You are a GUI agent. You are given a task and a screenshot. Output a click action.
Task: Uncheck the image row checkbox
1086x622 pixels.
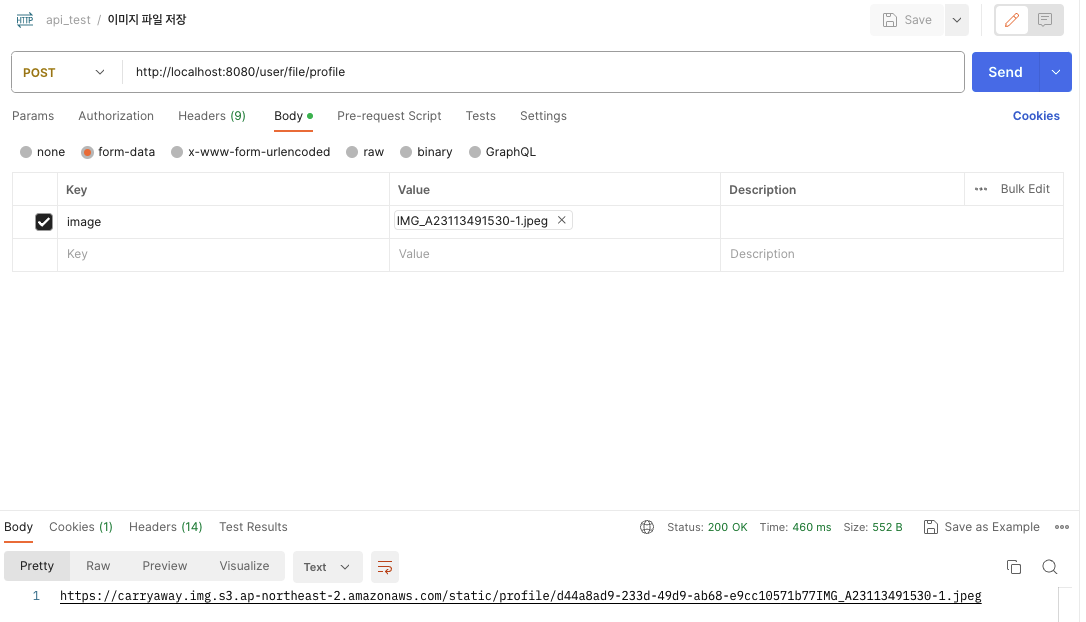click(44, 222)
